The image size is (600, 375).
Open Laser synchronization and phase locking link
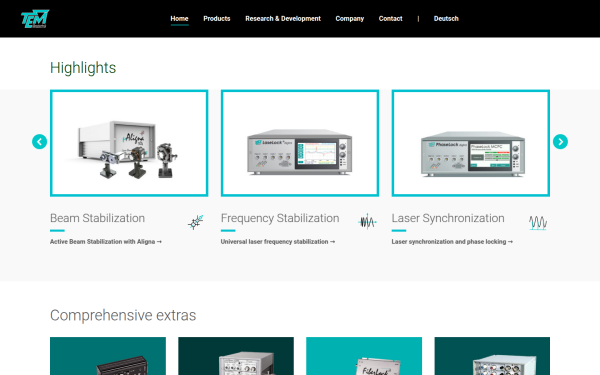click(x=452, y=241)
